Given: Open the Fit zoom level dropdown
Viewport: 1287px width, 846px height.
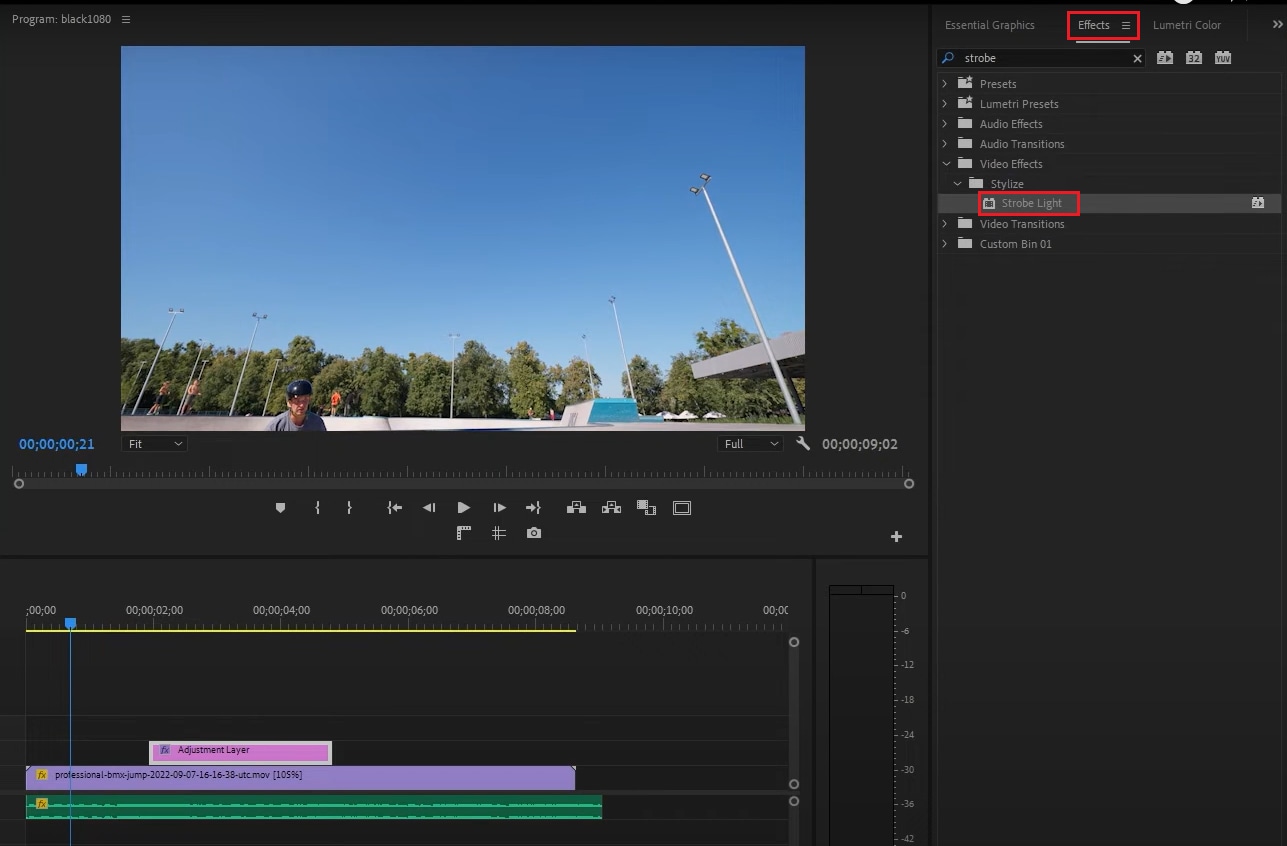Looking at the screenshot, I should click(x=155, y=444).
